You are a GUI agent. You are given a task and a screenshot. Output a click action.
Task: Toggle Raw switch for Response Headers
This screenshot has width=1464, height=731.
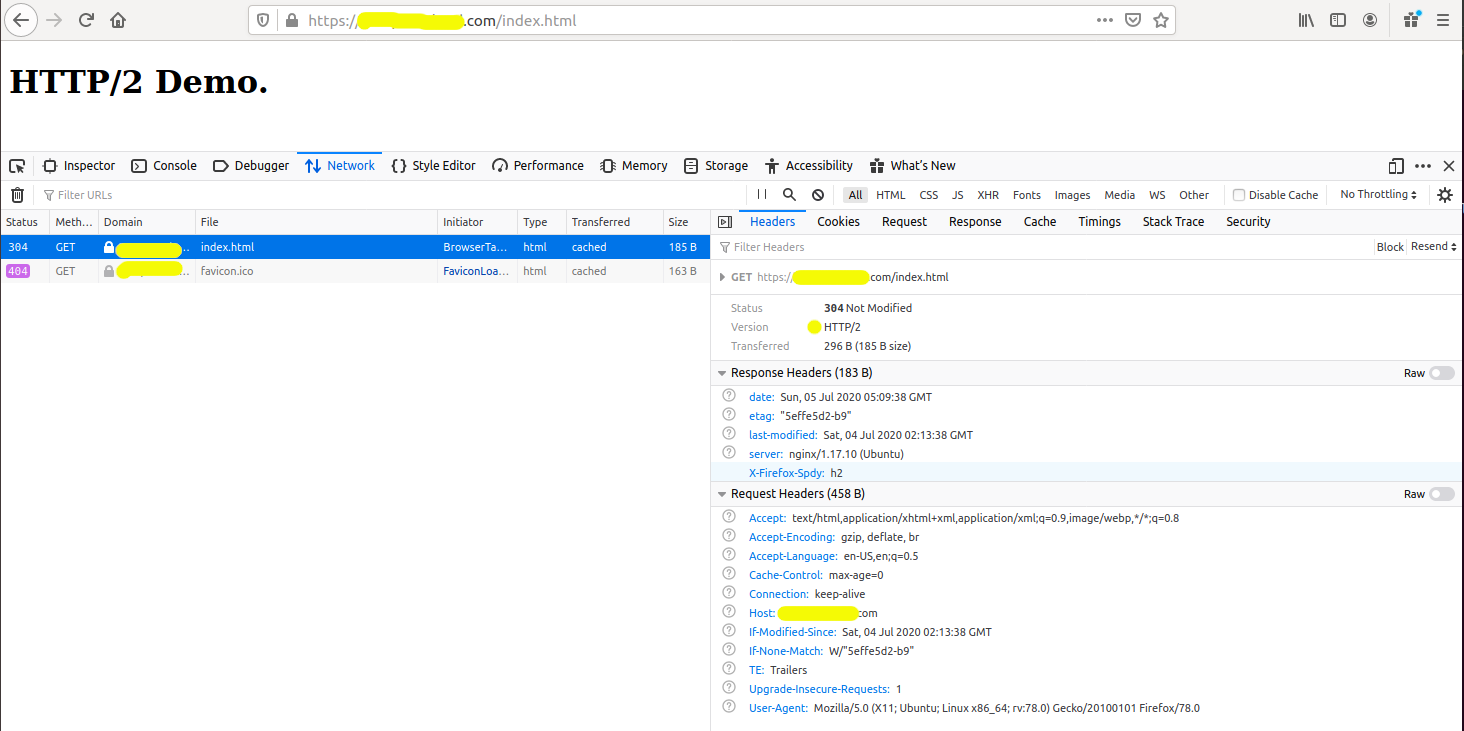click(1442, 373)
